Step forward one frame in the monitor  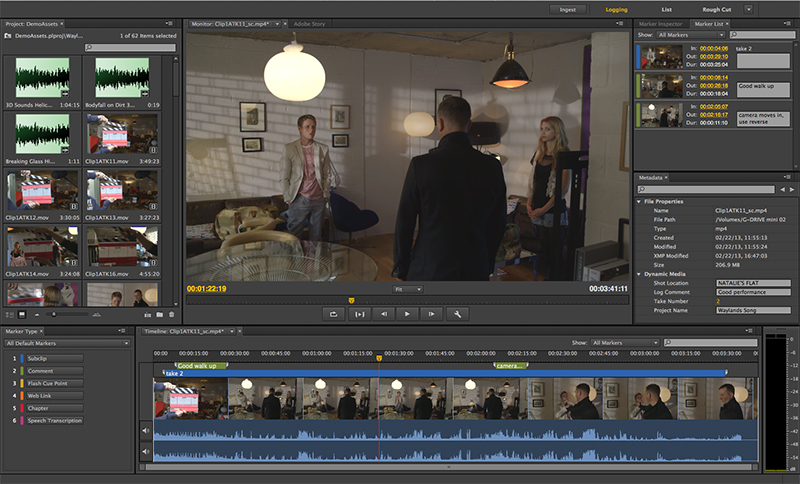click(431, 314)
